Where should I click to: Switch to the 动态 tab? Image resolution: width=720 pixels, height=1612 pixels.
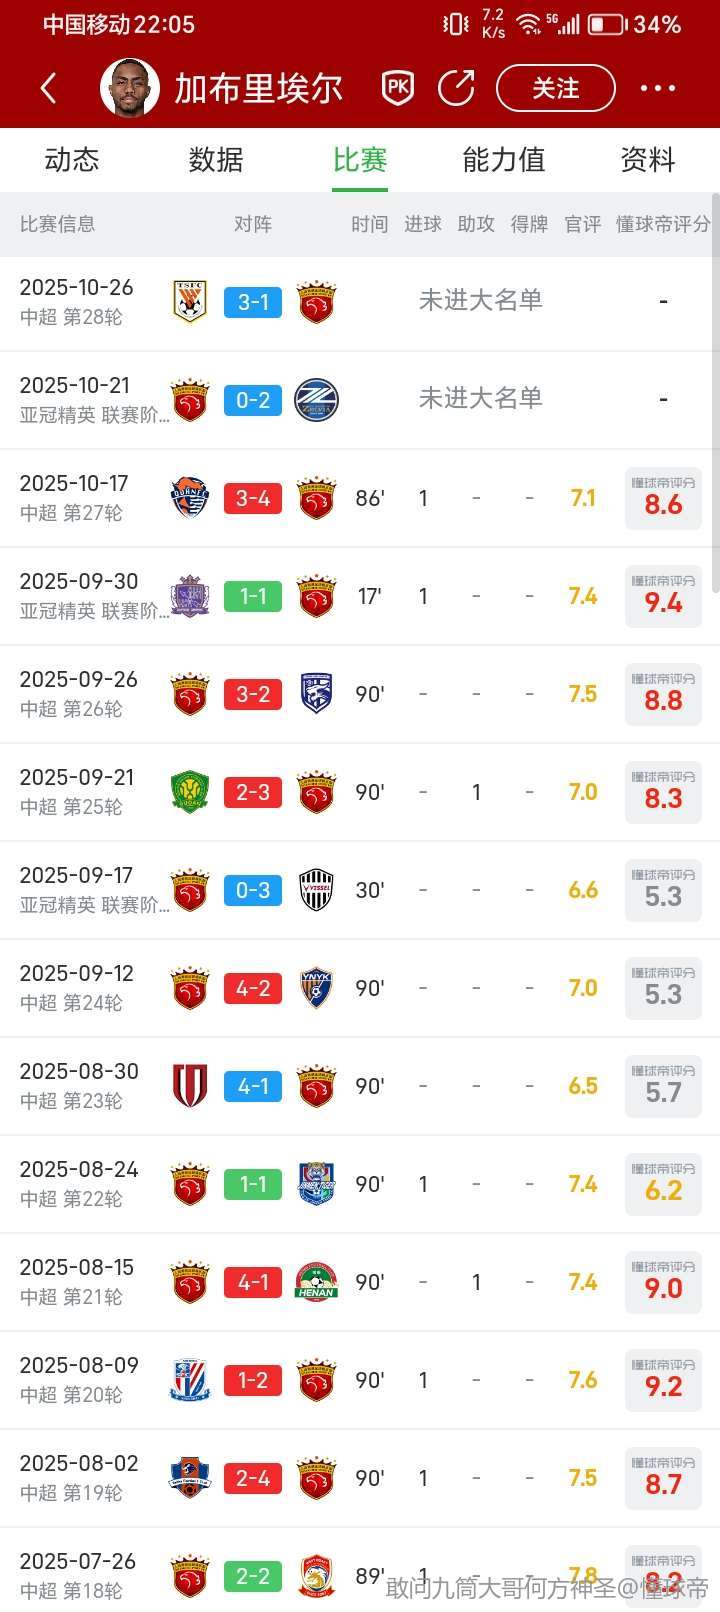click(x=72, y=160)
